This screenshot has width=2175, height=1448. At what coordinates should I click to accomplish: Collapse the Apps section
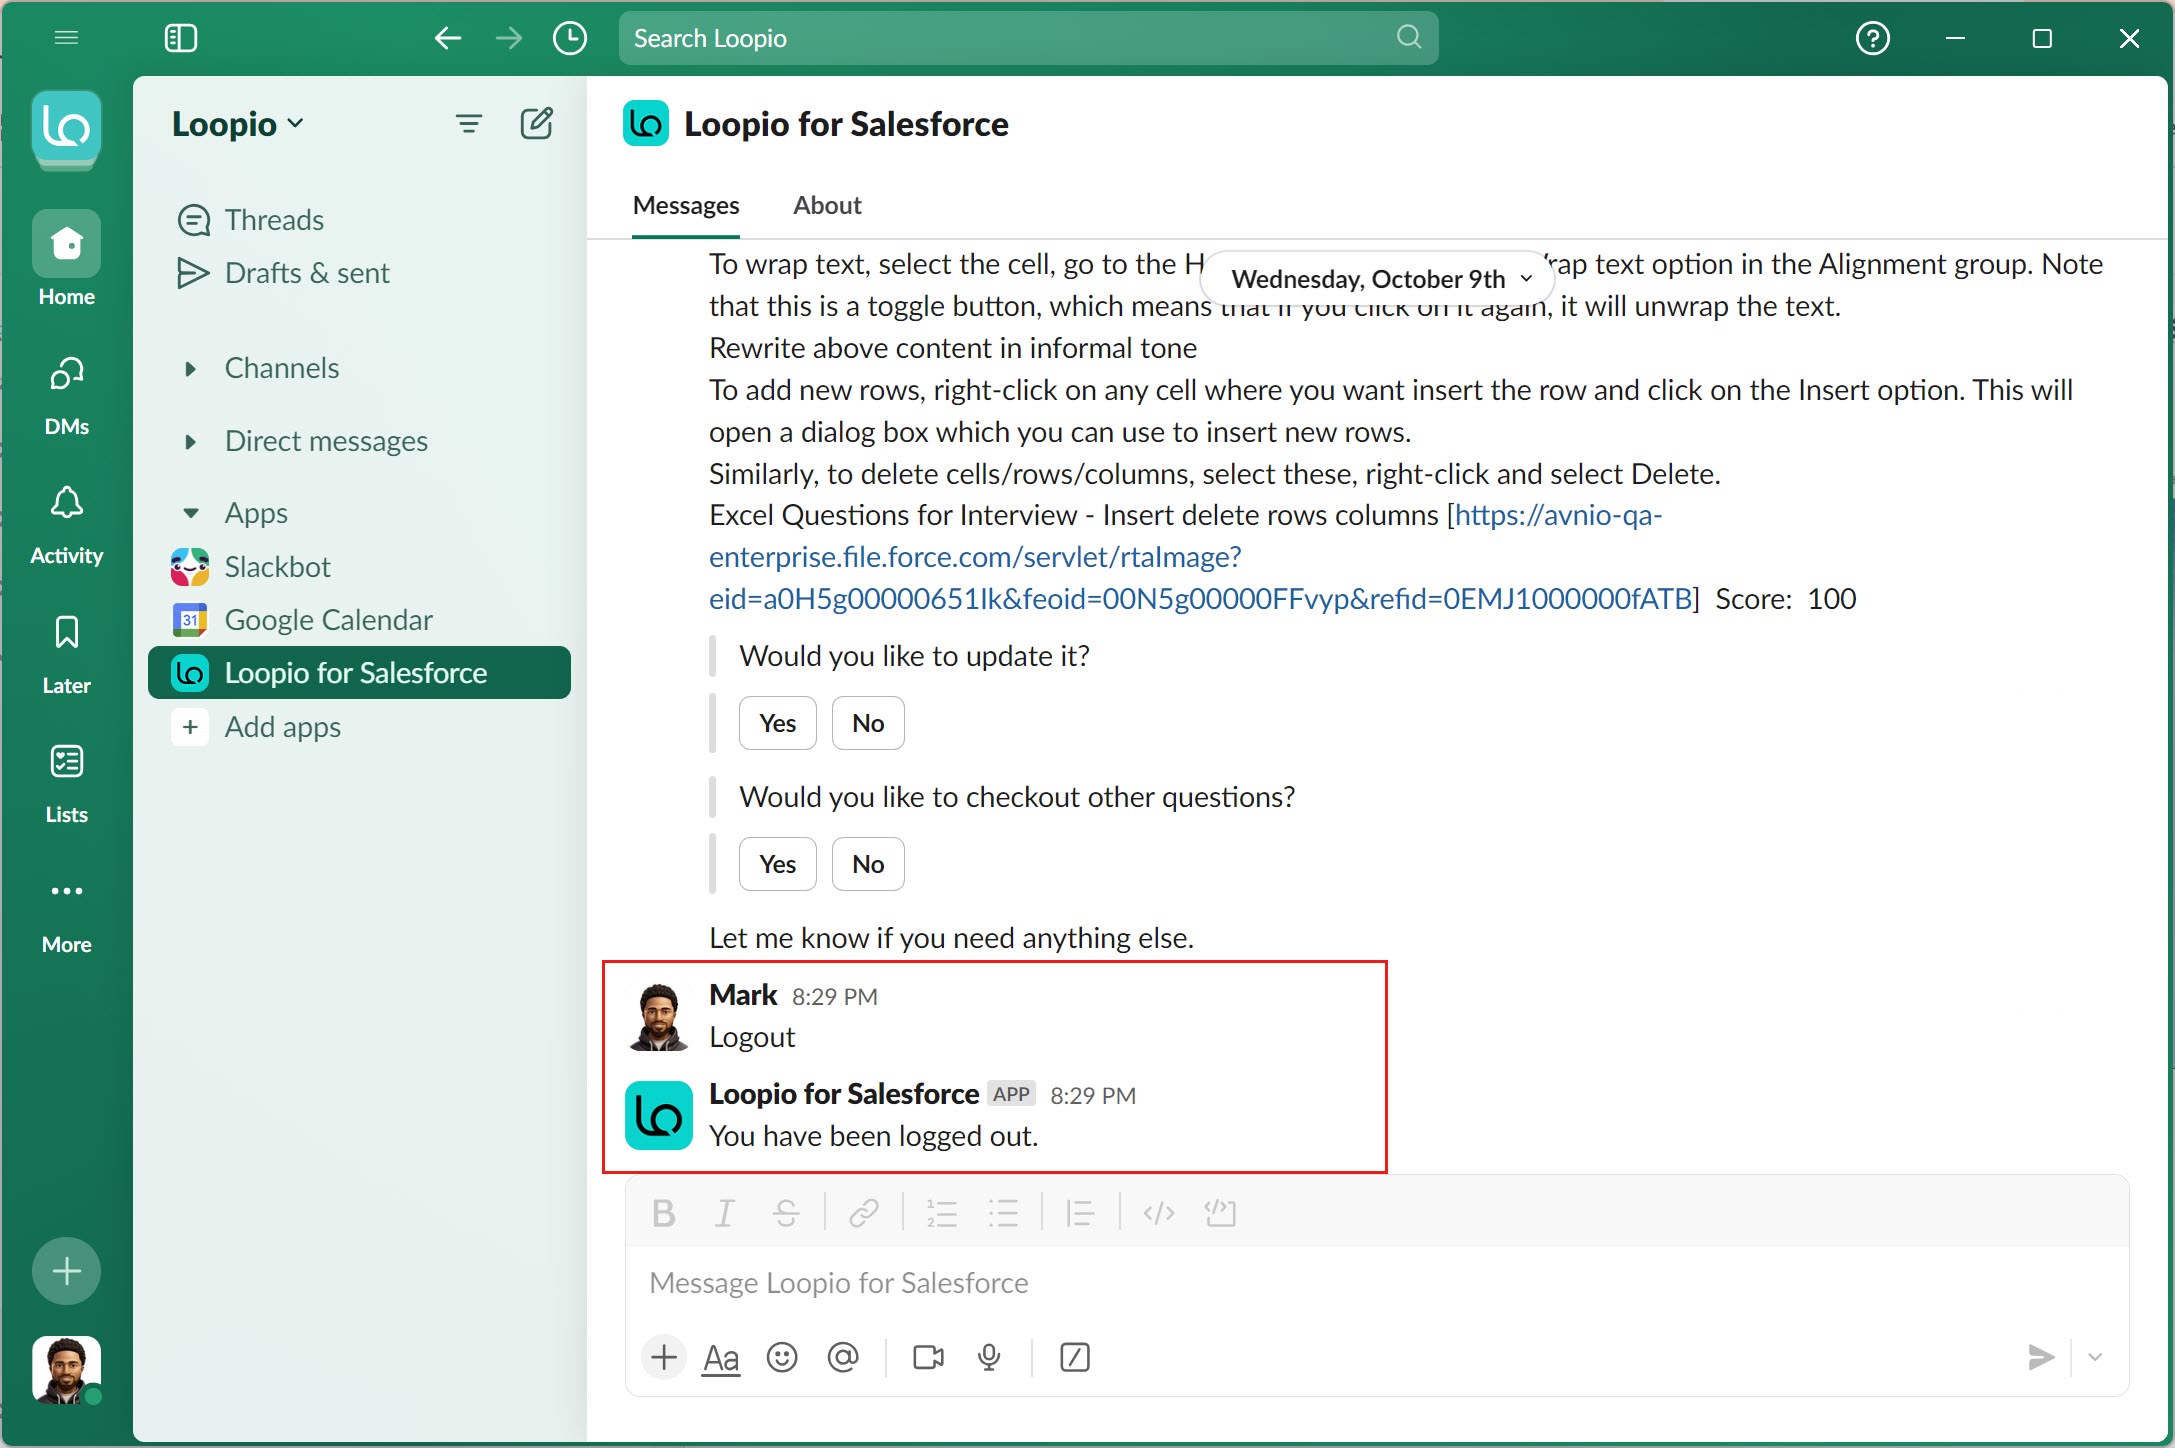pos(190,513)
